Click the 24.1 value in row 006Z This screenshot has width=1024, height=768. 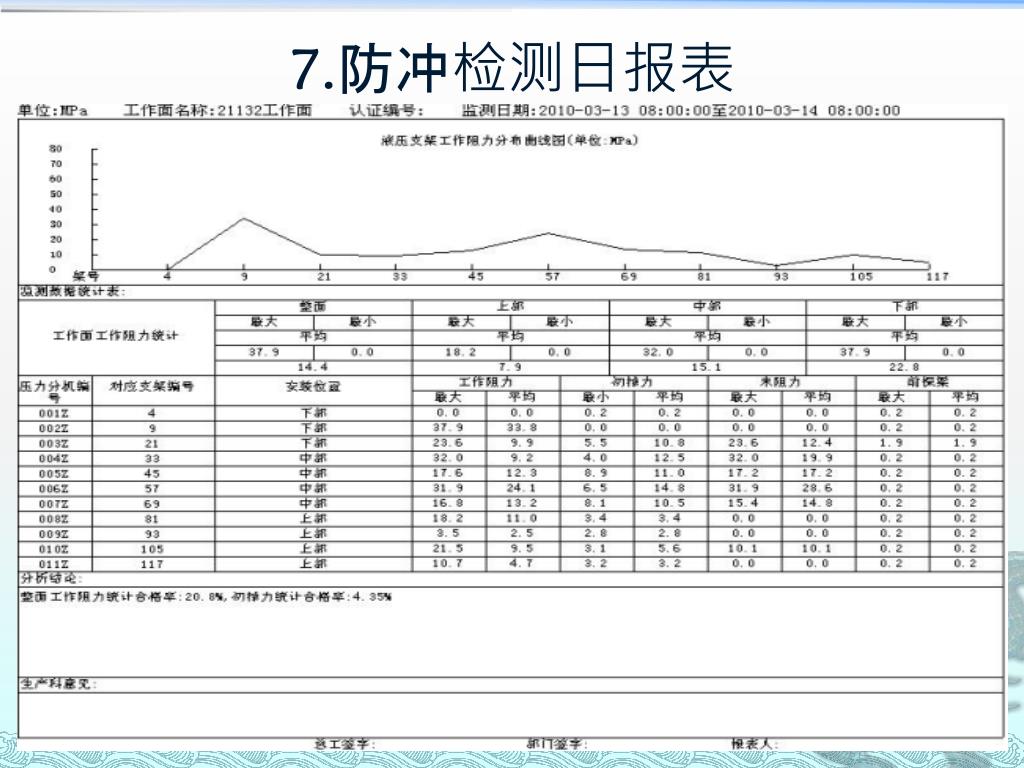(521, 488)
